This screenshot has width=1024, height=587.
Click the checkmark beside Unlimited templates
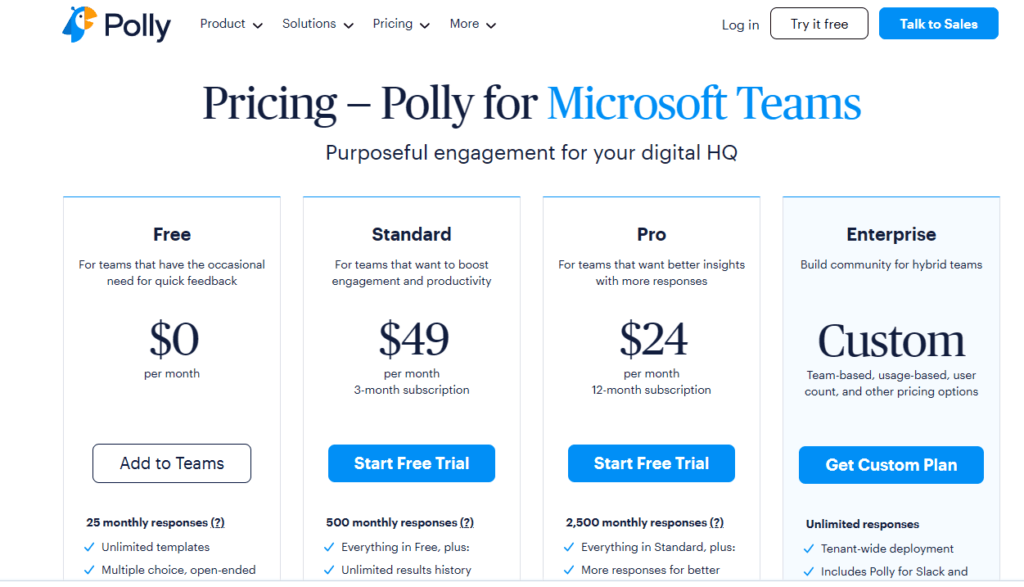tap(89, 546)
